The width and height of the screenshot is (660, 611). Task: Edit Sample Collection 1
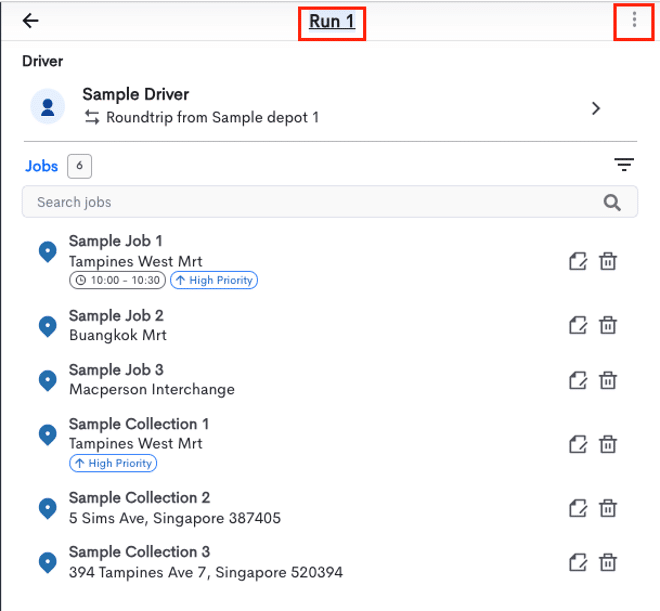[x=578, y=444]
